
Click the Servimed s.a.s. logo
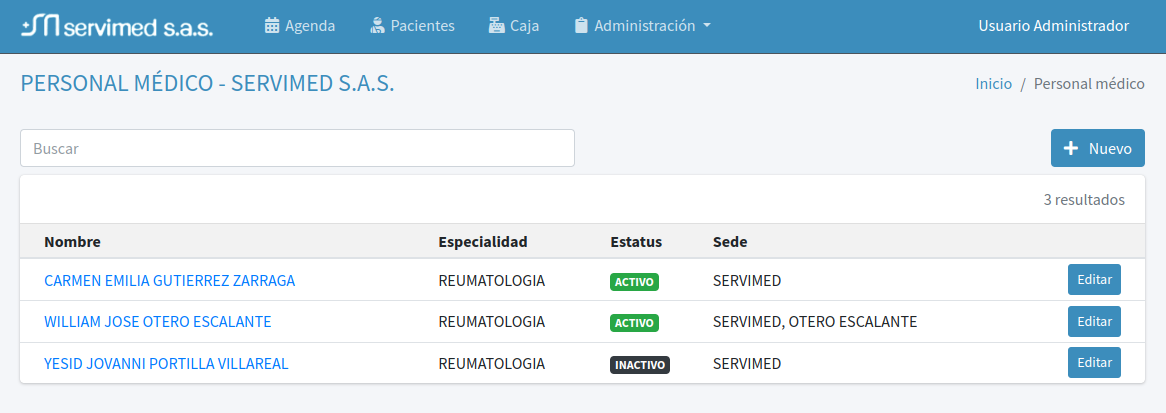[117, 27]
